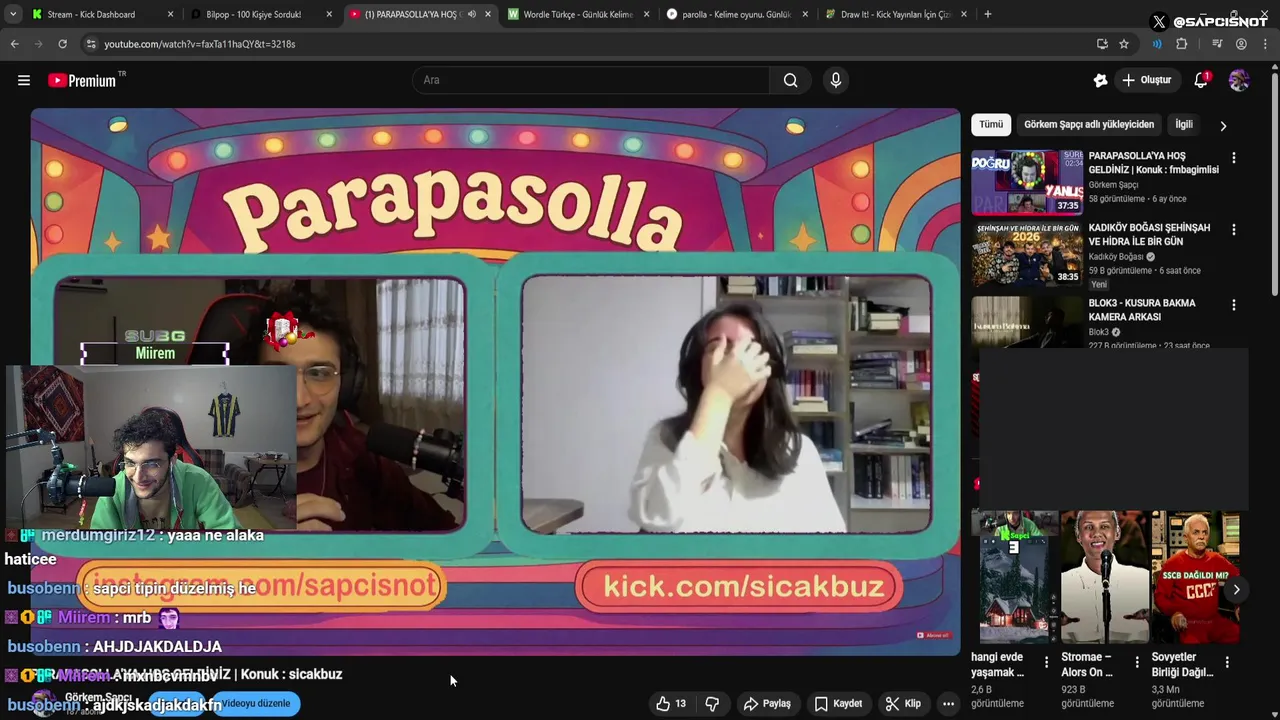Screen dimensions: 1280x720
Task: Select Görkem Şapçı adlı yükleyiciden chip
Action: pyautogui.click(x=1089, y=125)
